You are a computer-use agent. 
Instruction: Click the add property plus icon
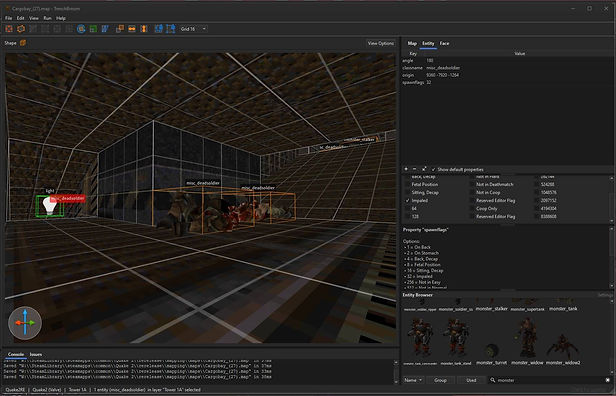tap(406, 169)
